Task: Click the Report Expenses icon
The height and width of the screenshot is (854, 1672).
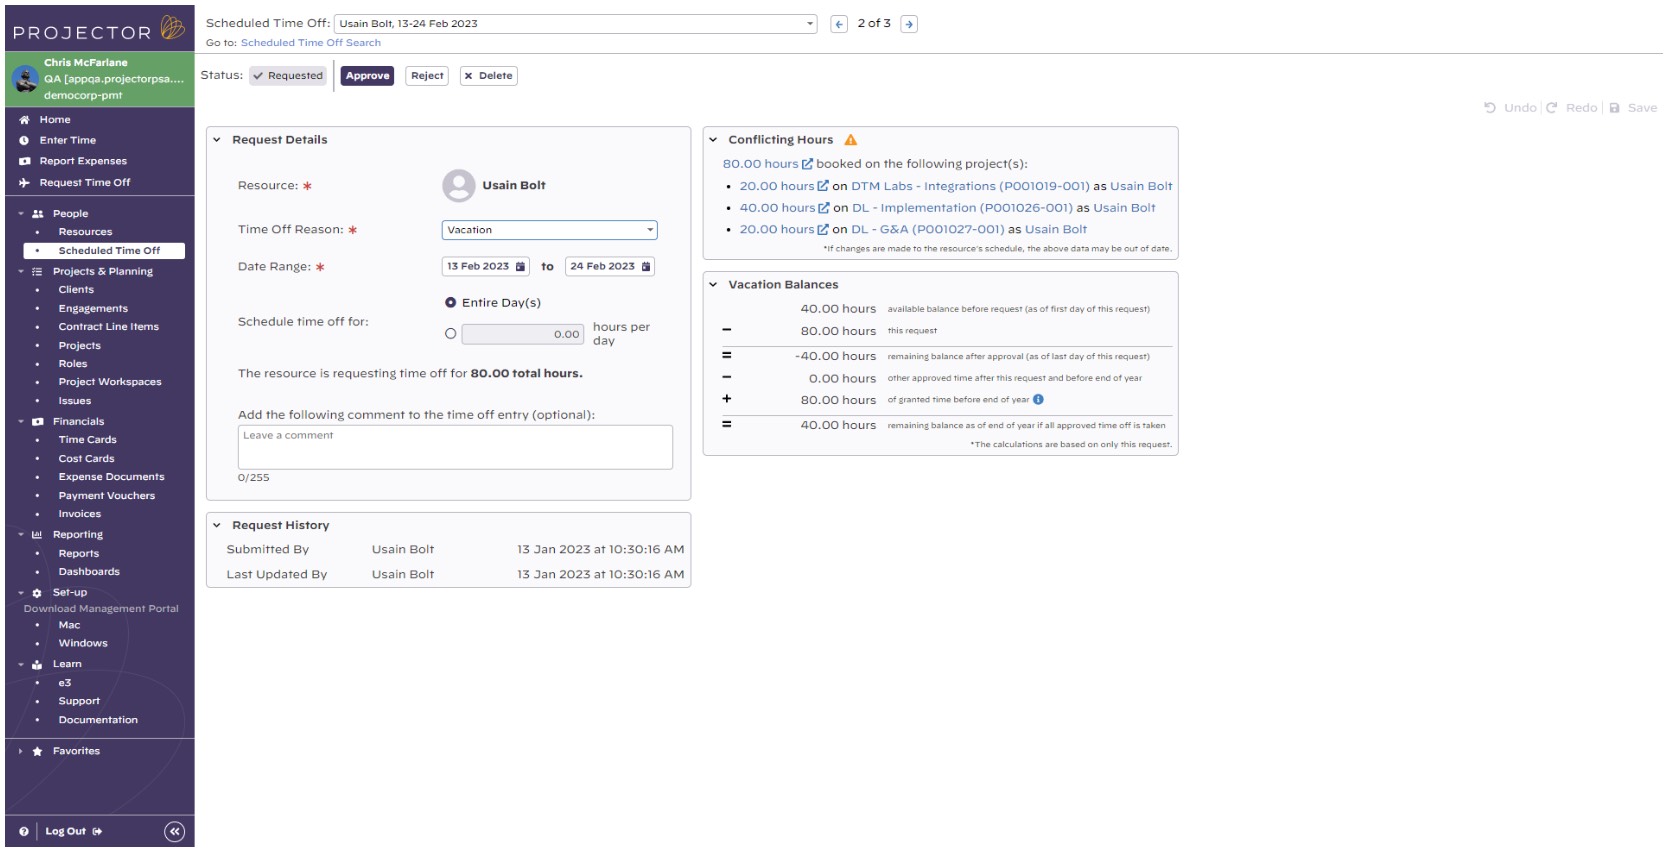Action: pos(24,162)
